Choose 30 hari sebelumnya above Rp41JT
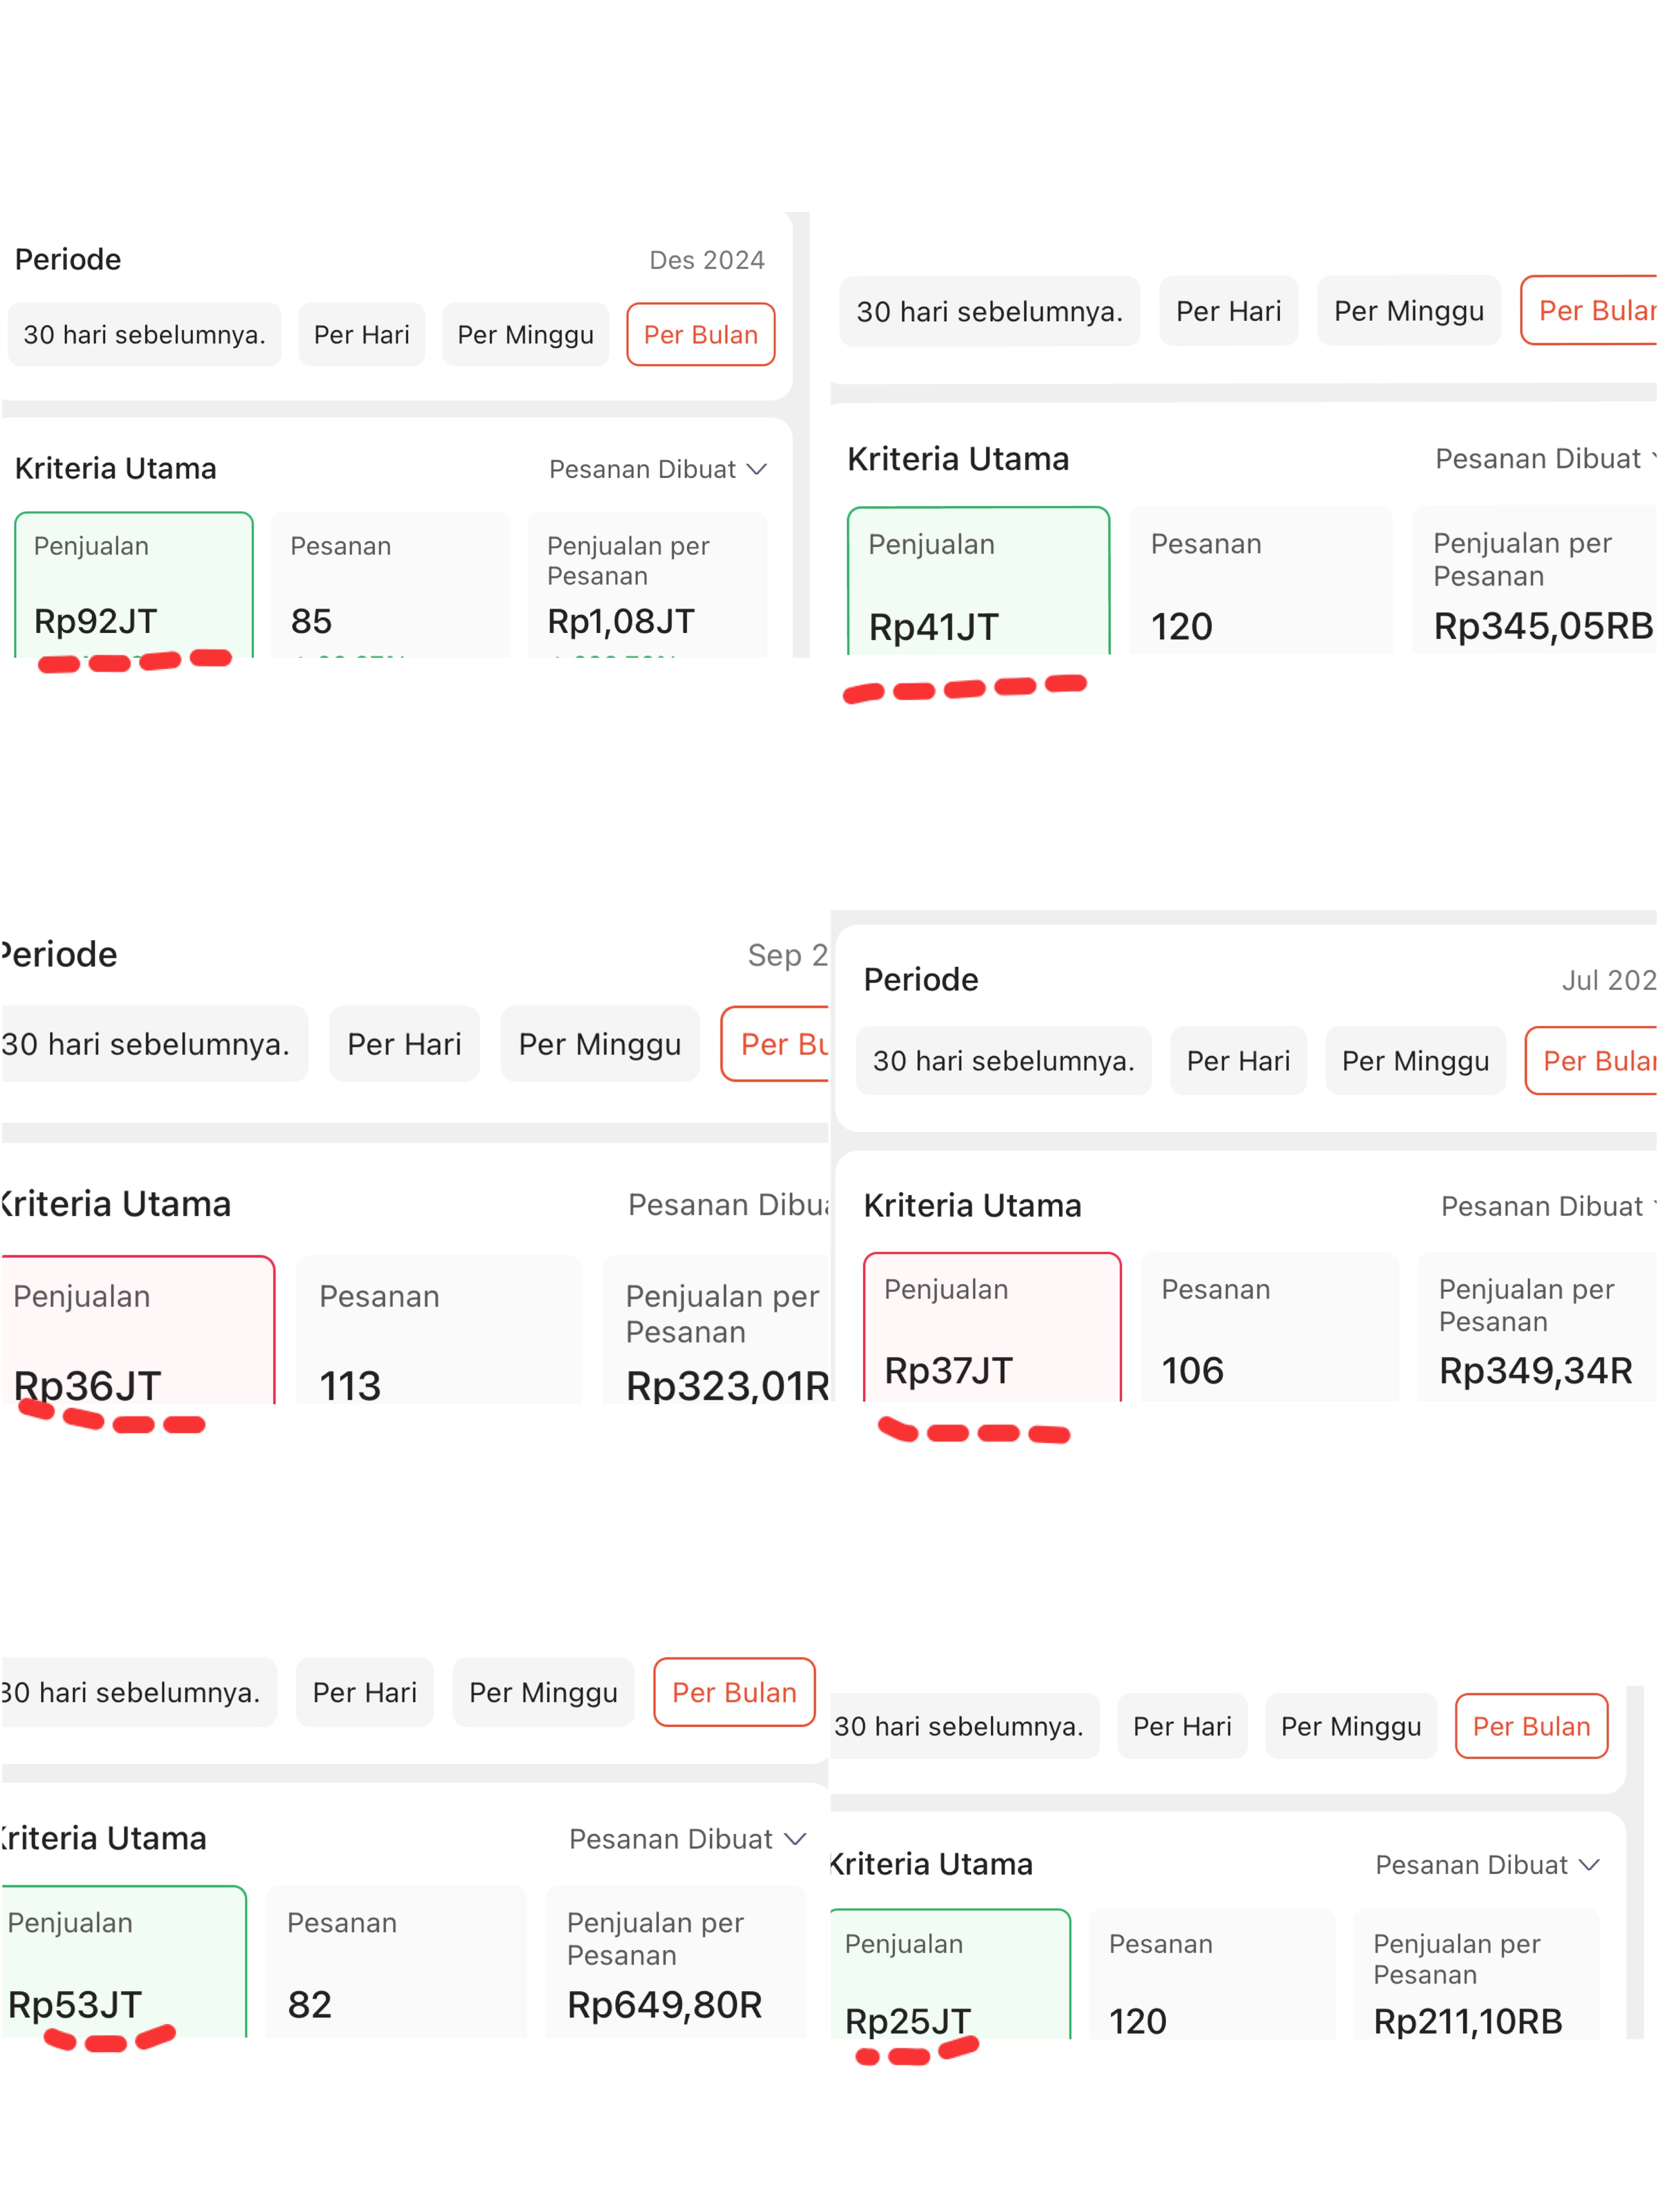This screenshot has width=1659, height=2212. coord(989,311)
